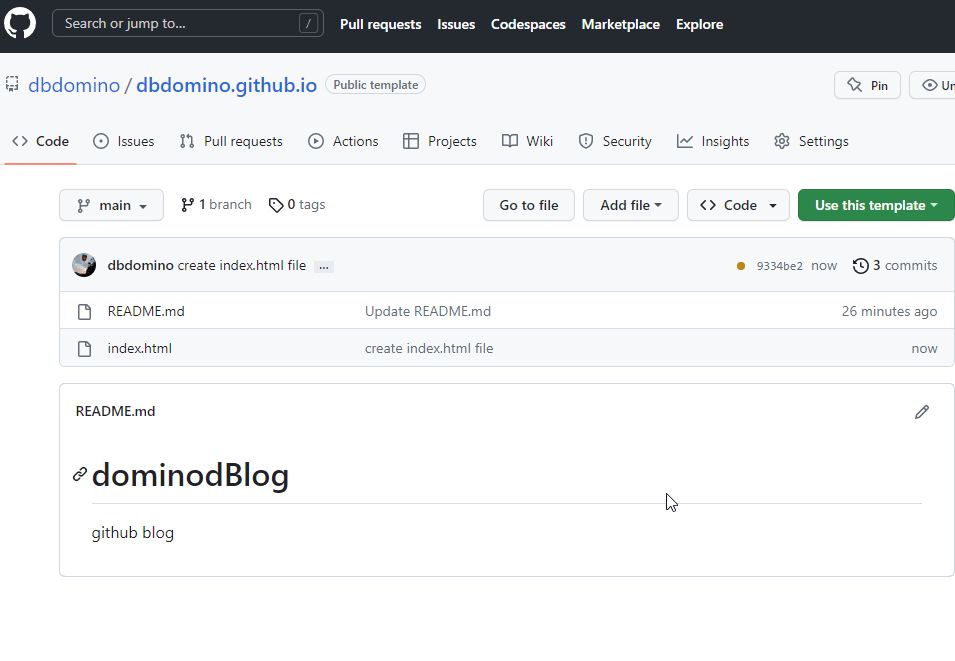This screenshot has height=661, width=955.
Task: Click the Pin button
Action: 867,85
